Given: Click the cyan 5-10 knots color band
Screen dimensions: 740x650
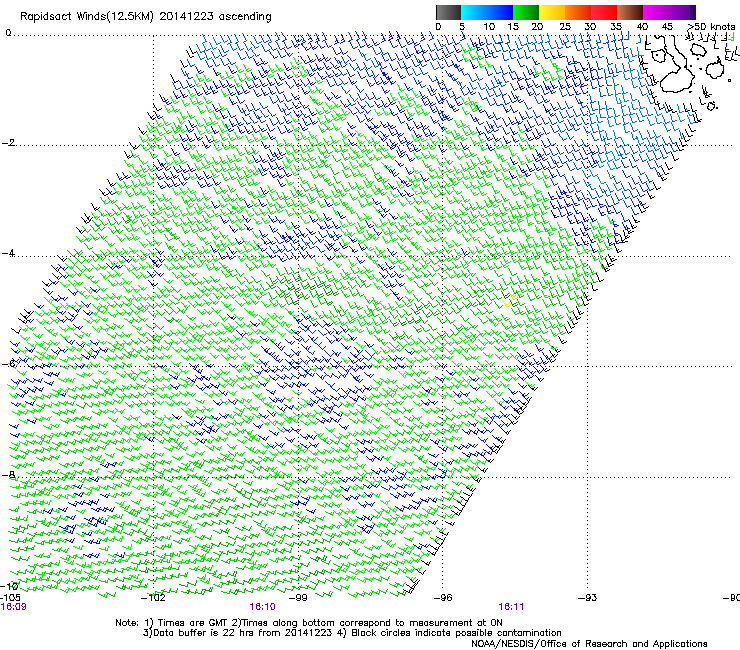Looking at the screenshot, I should coord(474,12).
